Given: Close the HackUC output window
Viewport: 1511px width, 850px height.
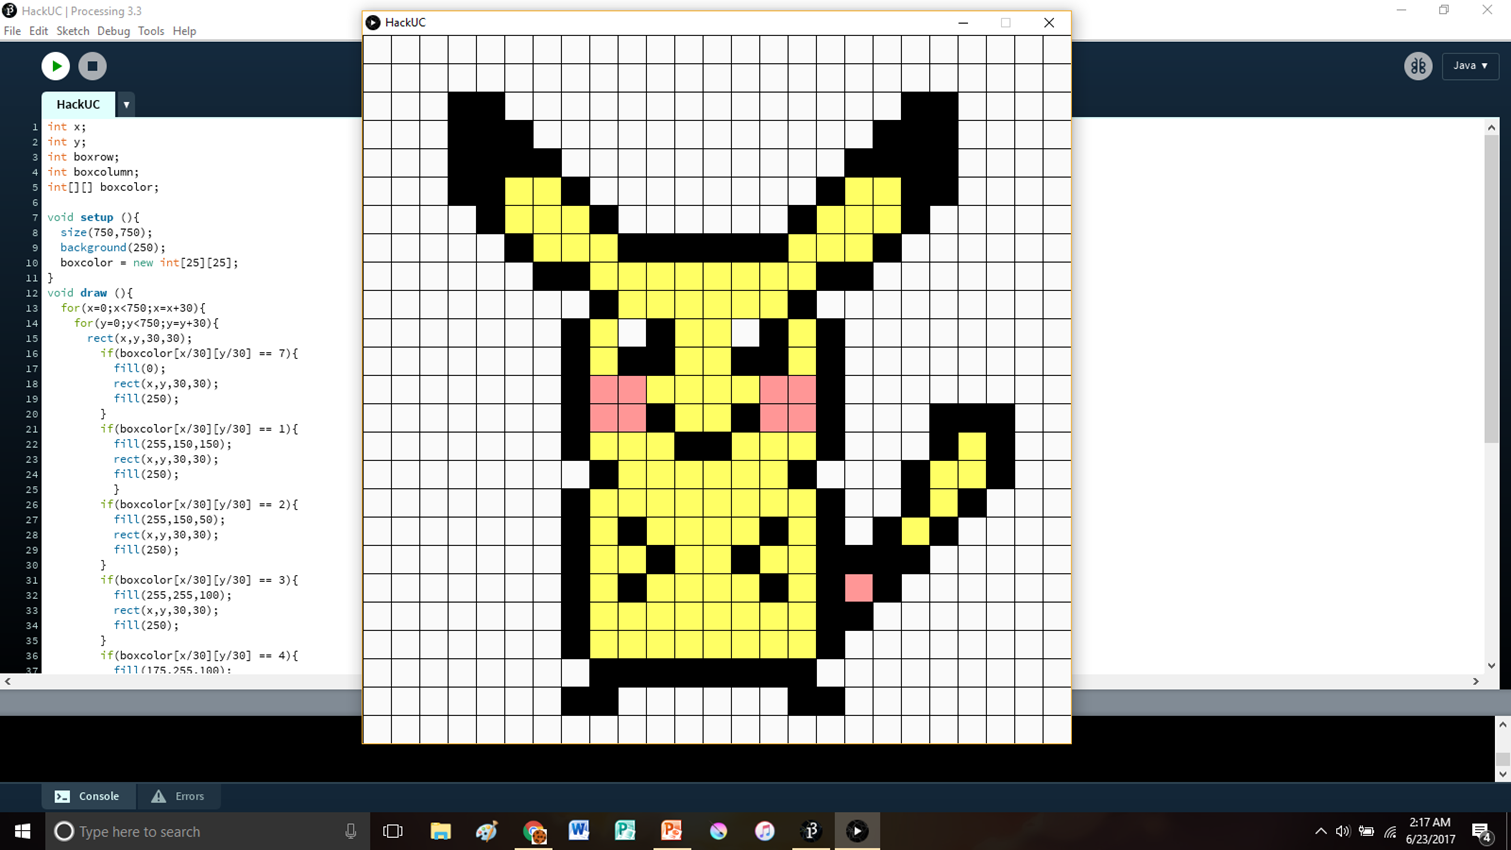Looking at the screenshot, I should click(x=1049, y=22).
